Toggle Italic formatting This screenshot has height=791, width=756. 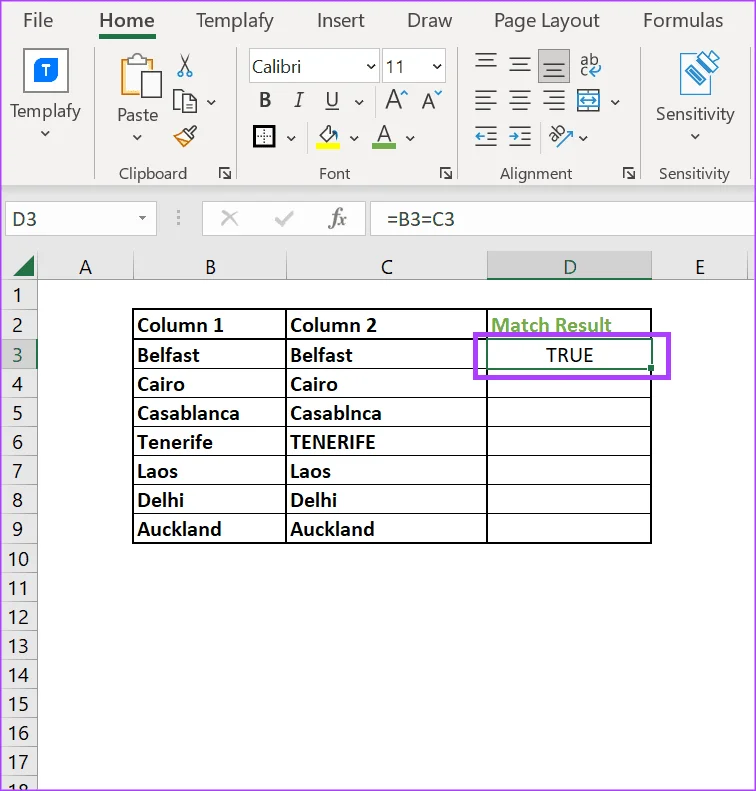[299, 100]
